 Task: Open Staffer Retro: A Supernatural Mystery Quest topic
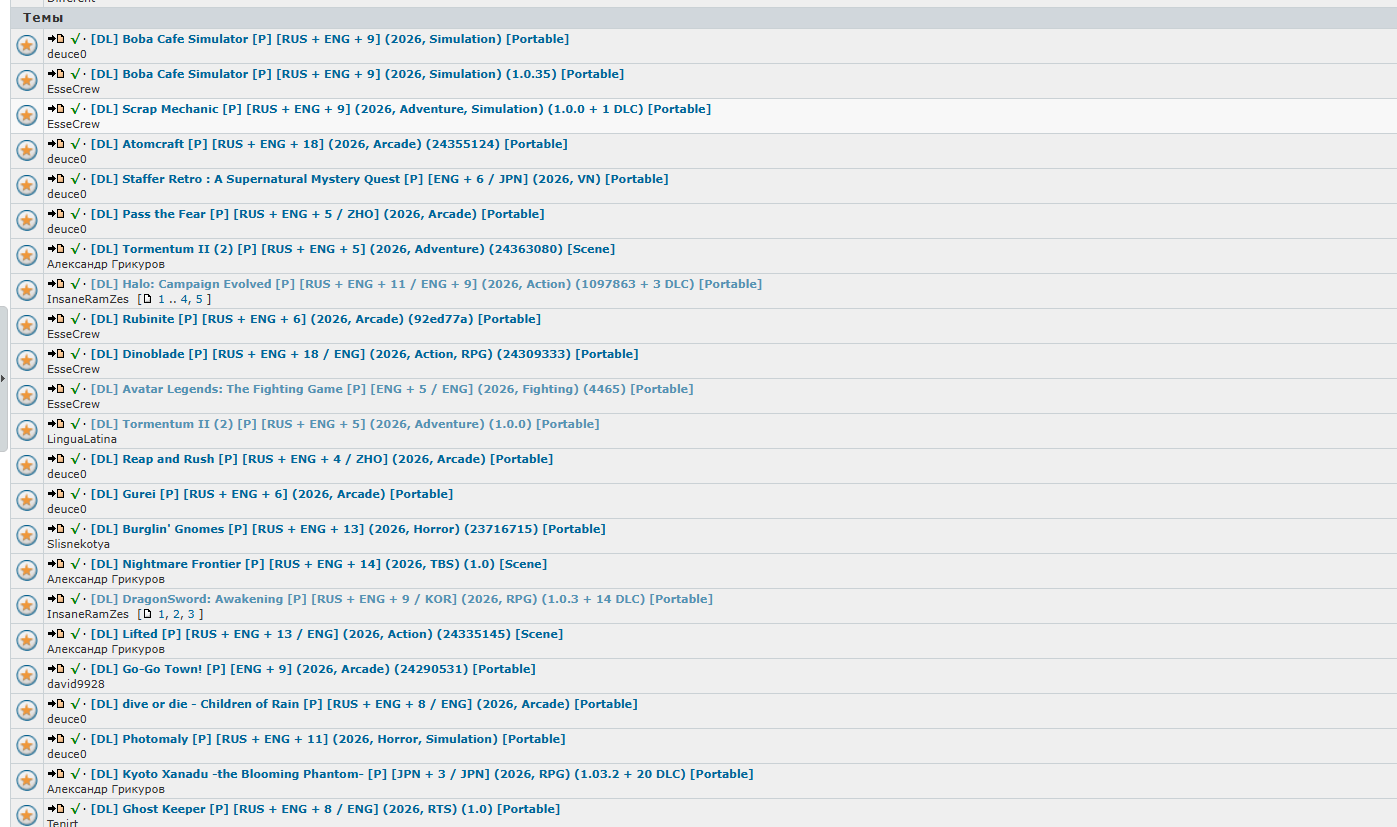[380, 179]
